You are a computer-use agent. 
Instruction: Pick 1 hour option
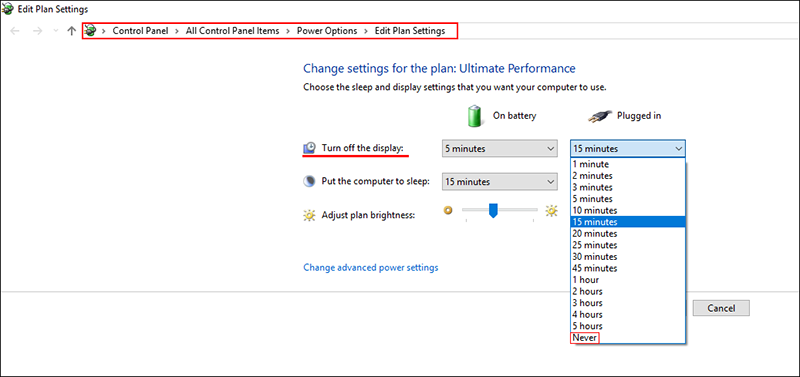pos(628,280)
